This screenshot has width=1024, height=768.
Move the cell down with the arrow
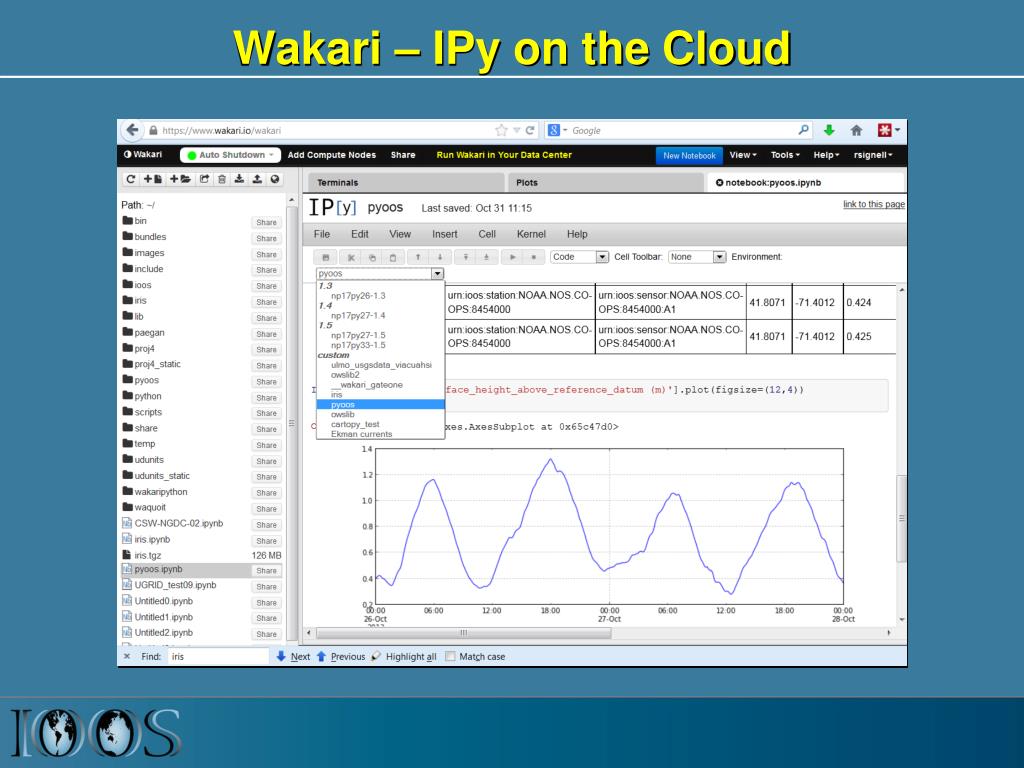point(440,257)
